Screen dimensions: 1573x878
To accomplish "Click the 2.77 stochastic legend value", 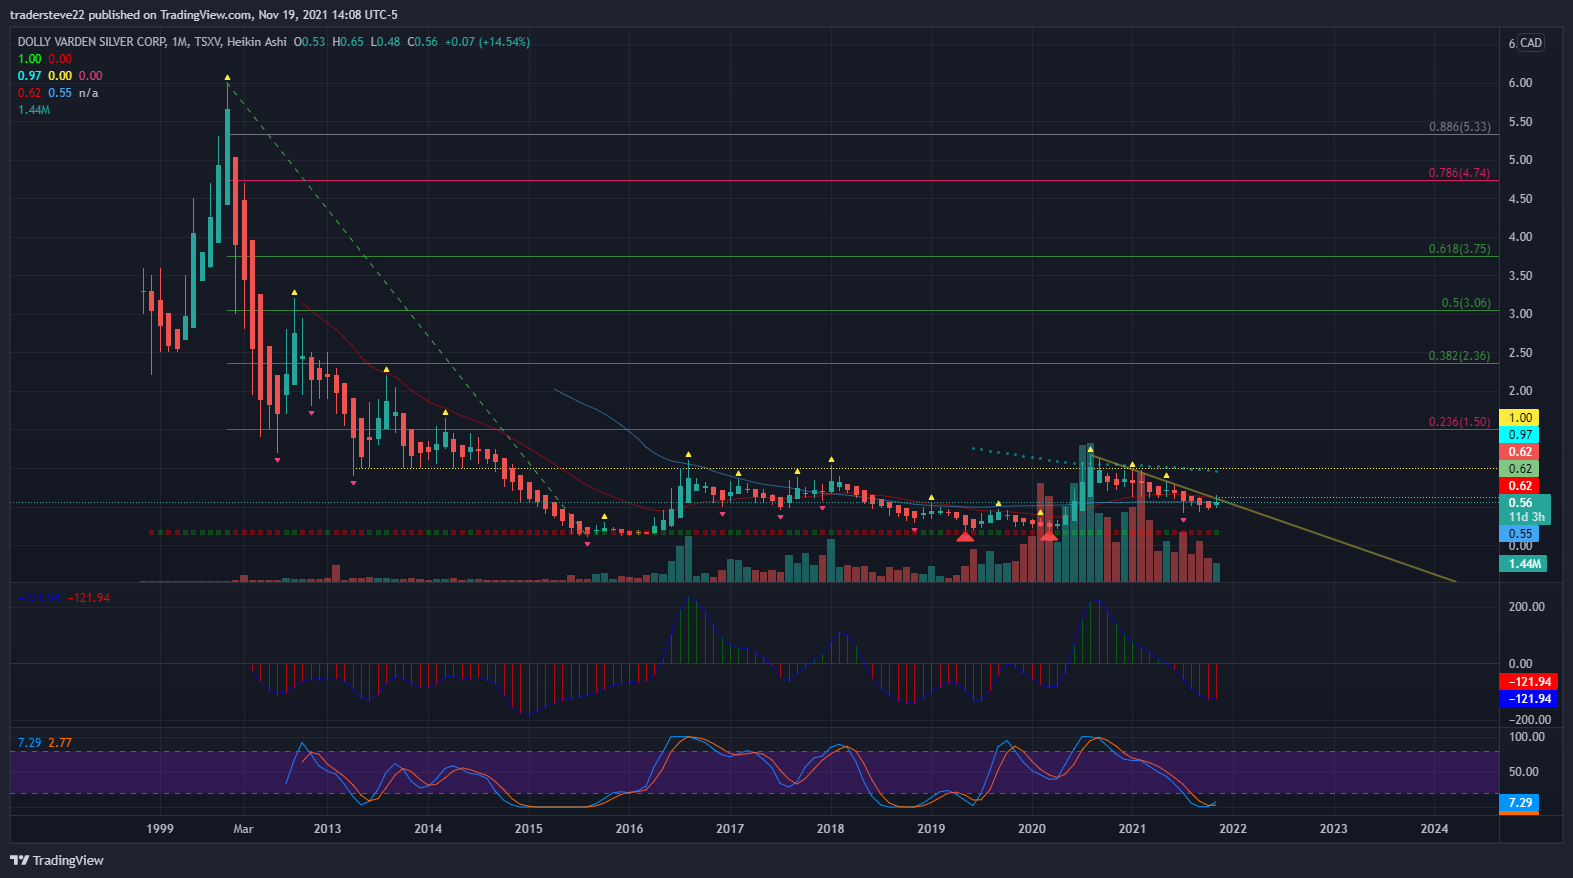I will [x=60, y=743].
